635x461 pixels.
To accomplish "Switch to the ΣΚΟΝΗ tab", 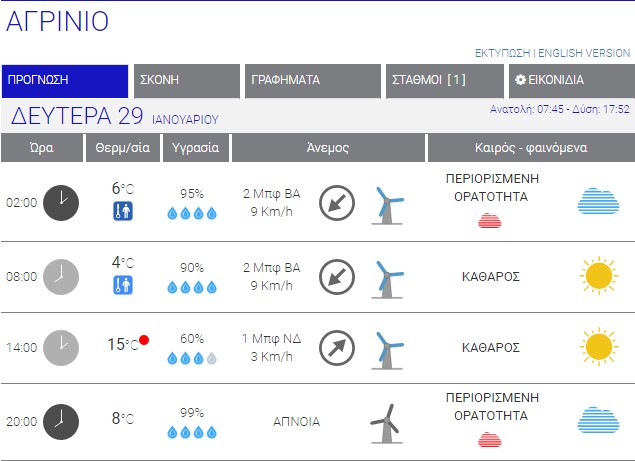I will click(x=187, y=81).
